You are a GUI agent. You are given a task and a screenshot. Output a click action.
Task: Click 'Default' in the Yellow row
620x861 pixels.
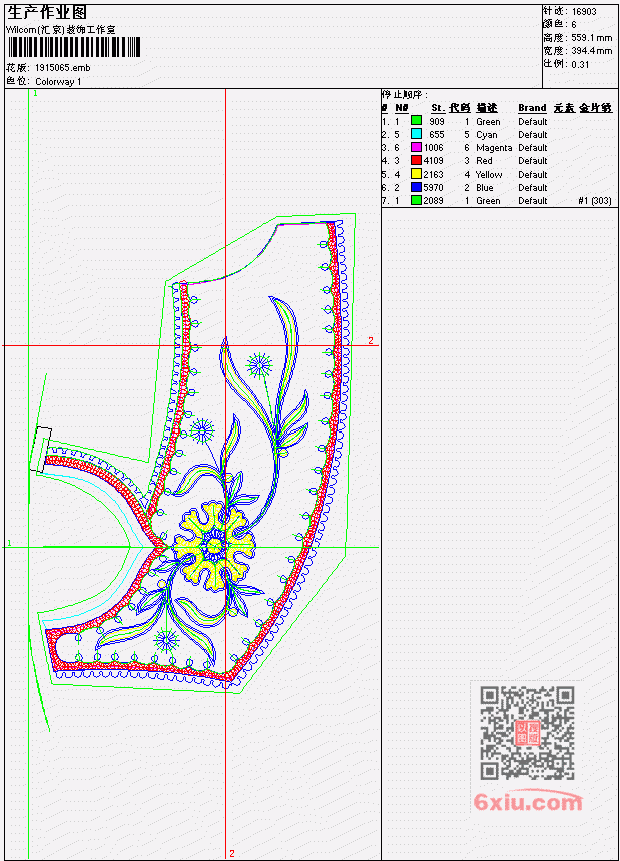pos(533,175)
